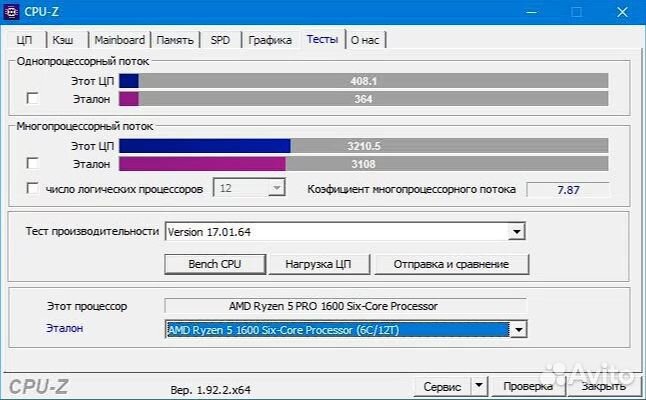
Task: Switch to the Графика tab
Action: (x=270, y=40)
